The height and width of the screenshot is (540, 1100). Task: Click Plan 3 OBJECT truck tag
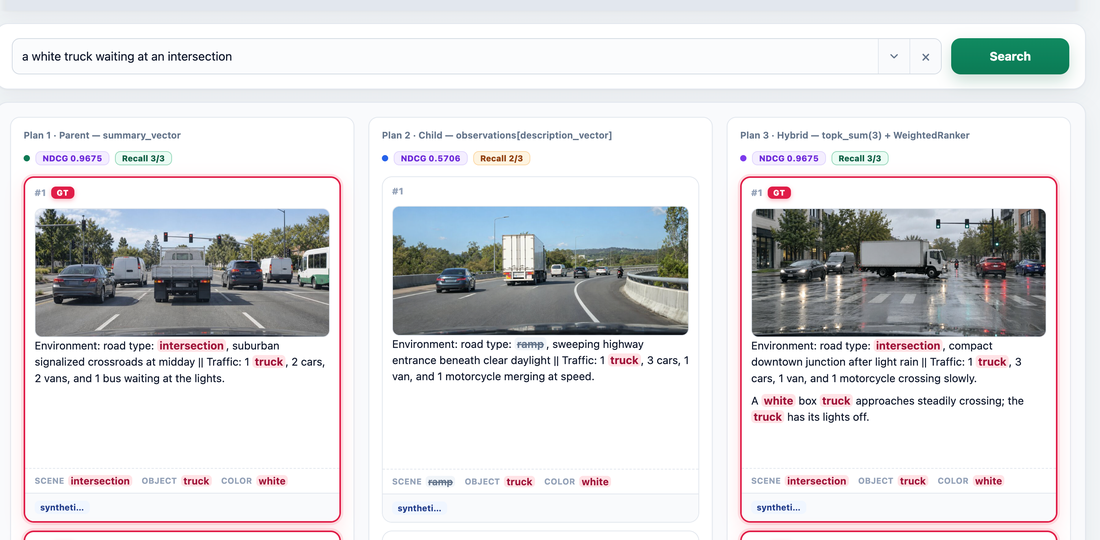913,481
